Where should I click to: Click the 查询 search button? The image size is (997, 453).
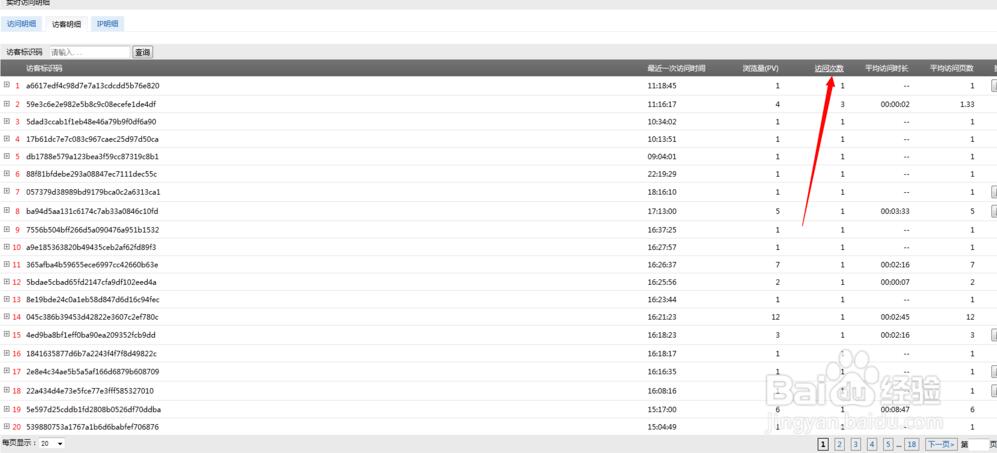tap(142, 52)
